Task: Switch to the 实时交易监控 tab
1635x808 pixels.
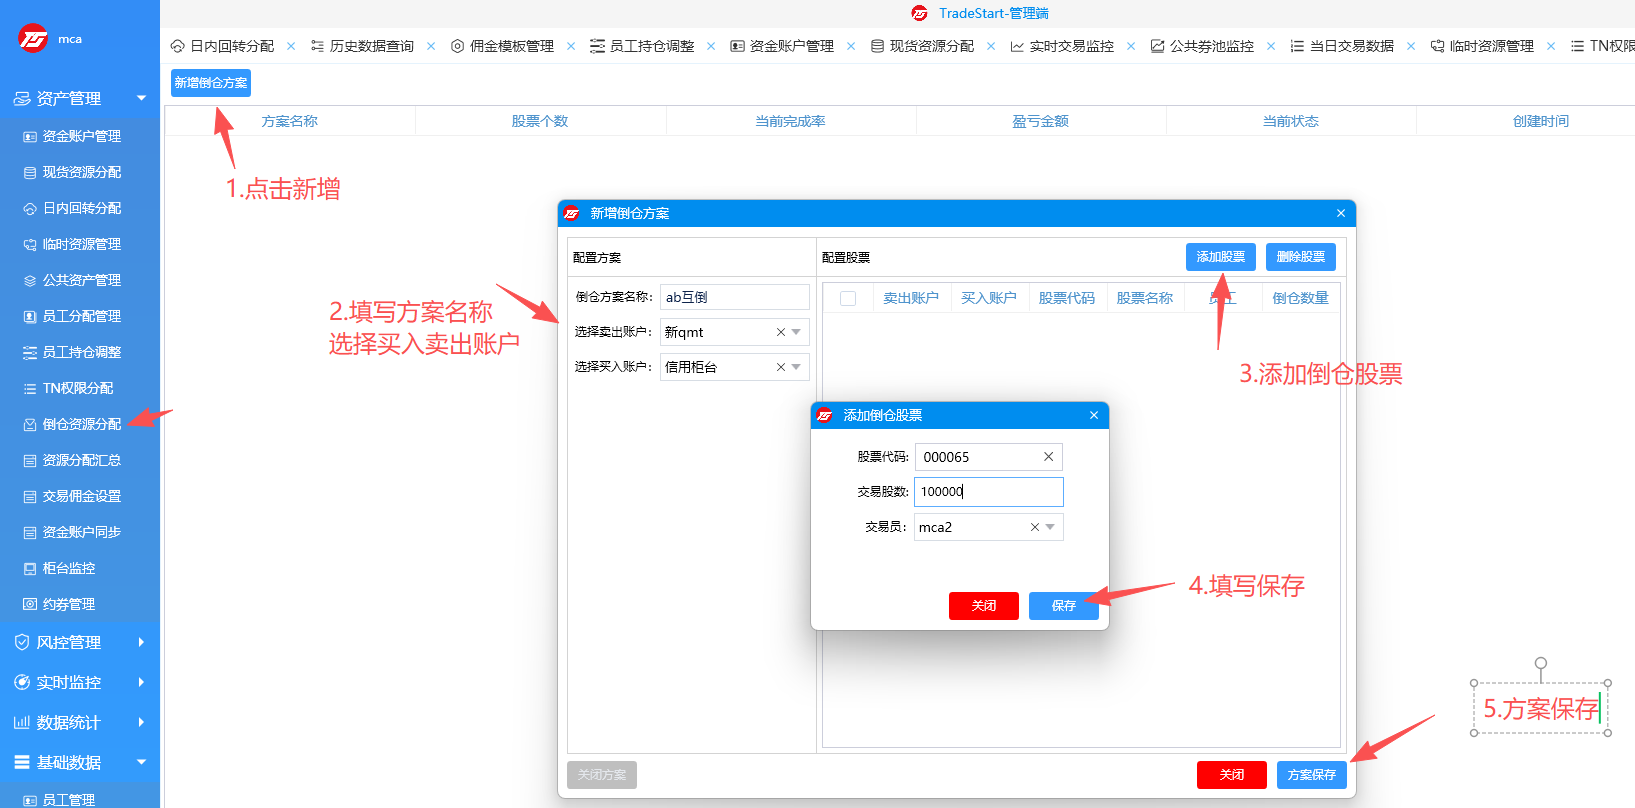Action: click(x=1062, y=46)
